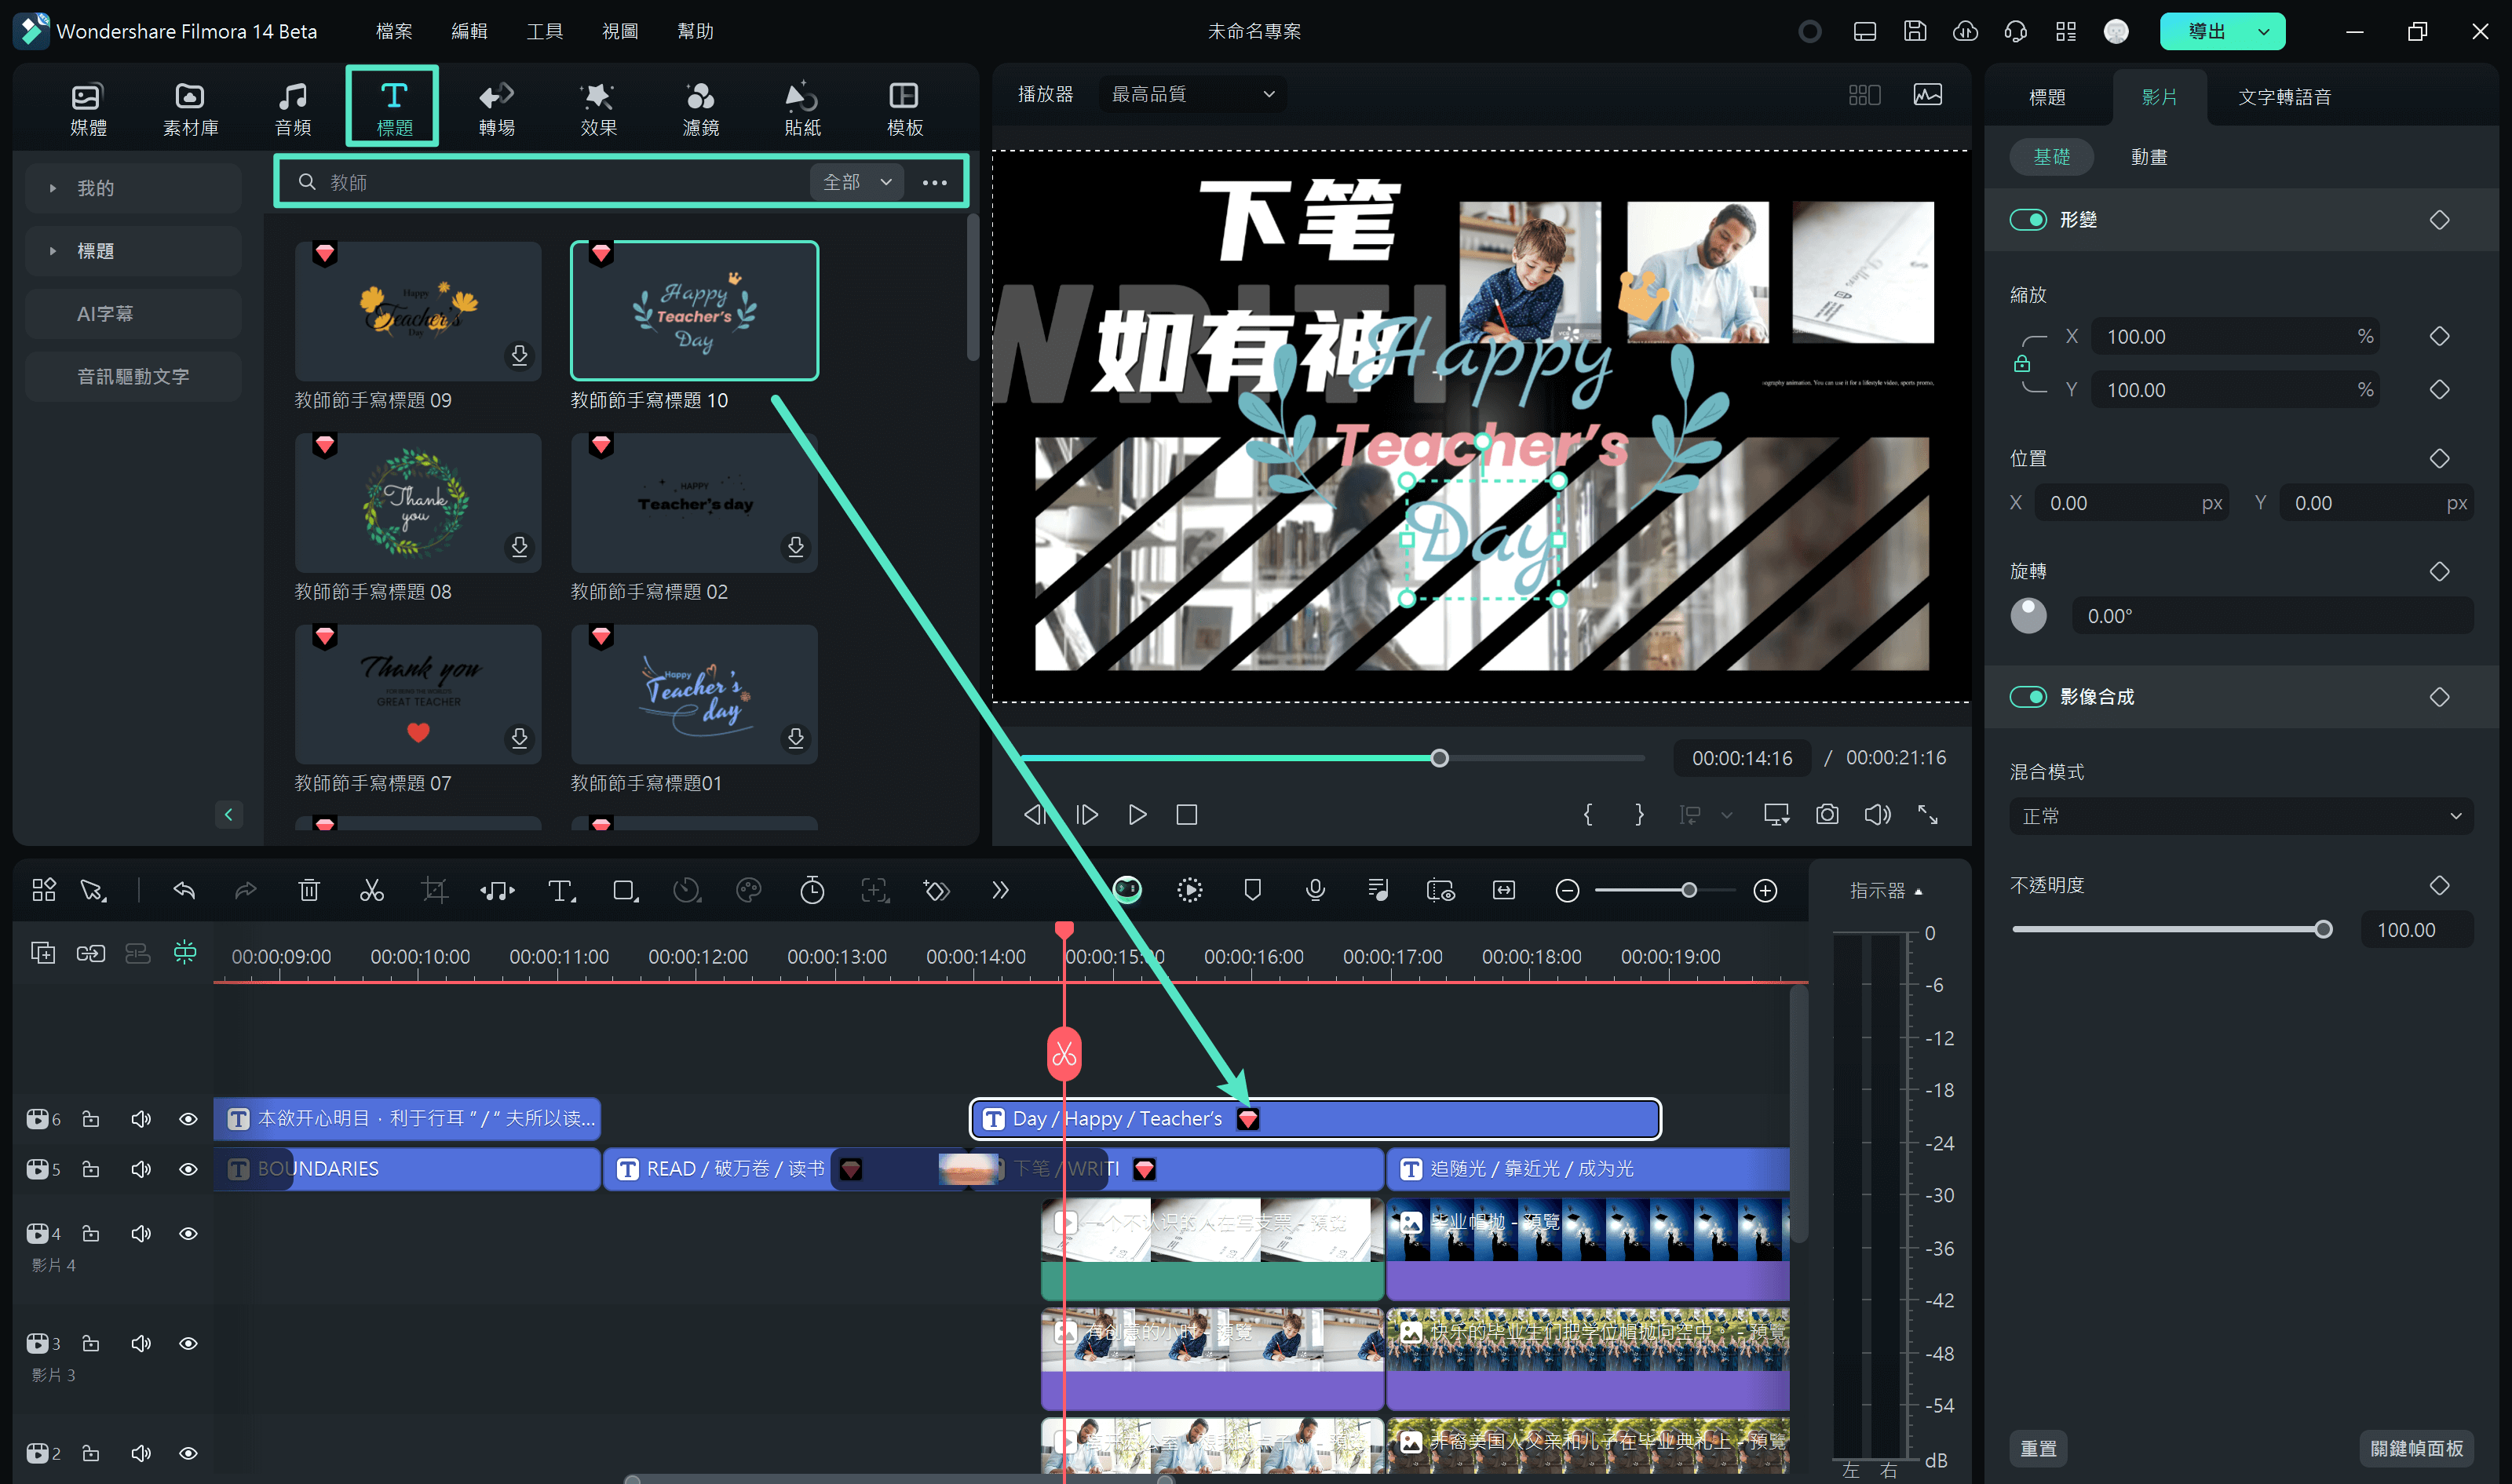Open the 正常 blend mode dropdown
Image resolution: width=2512 pixels, height=1484 pixels.
coord(2240,816)
